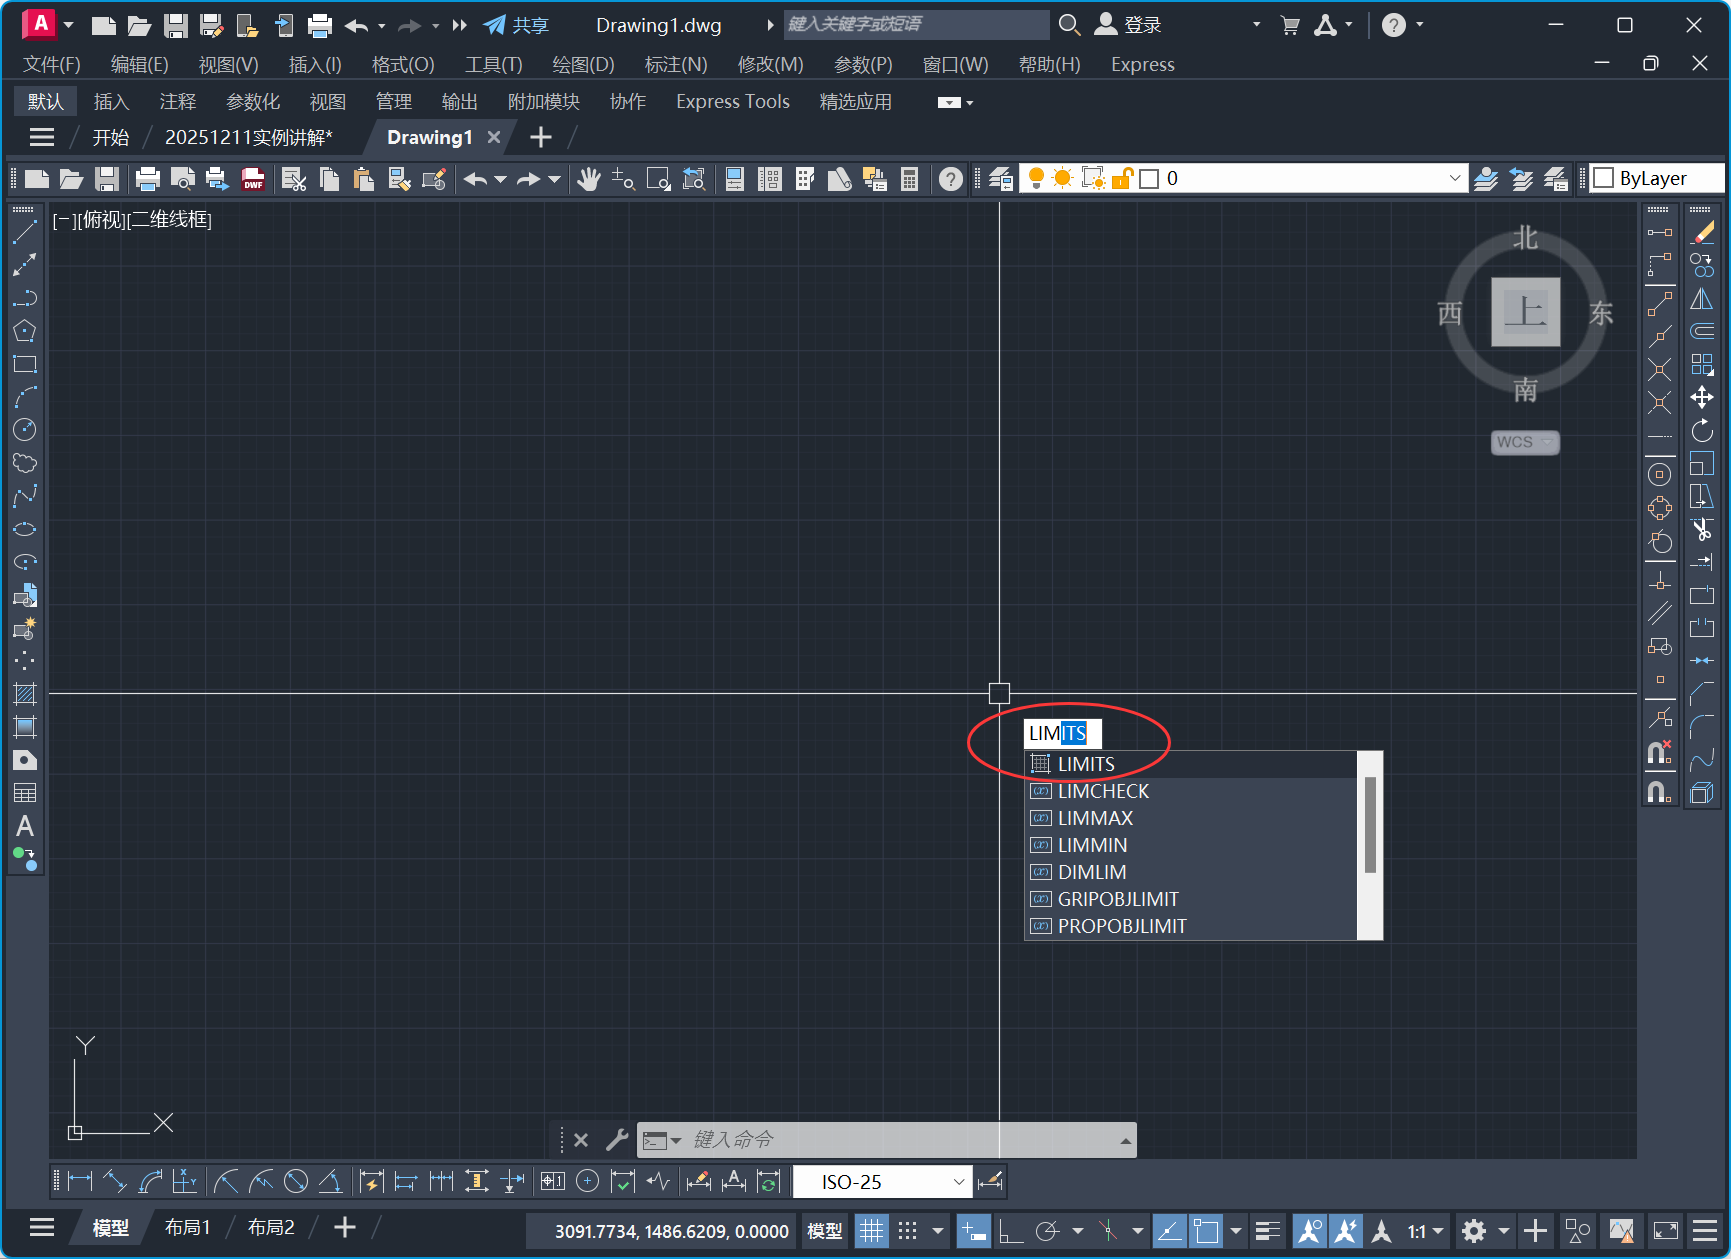The height and width of the screenshot is (1259, 1731).
Task: Open the 绘图(D) menu
Action: 583,64
